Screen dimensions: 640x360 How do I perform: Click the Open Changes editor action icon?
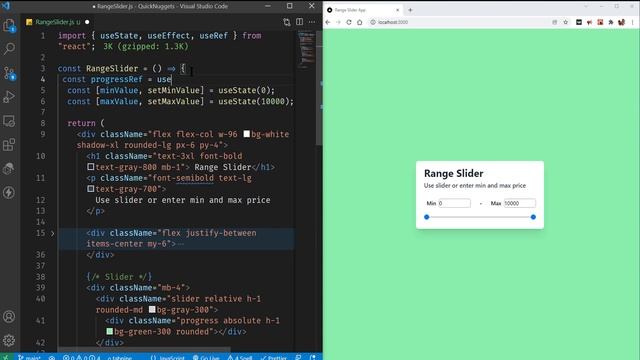287,22
